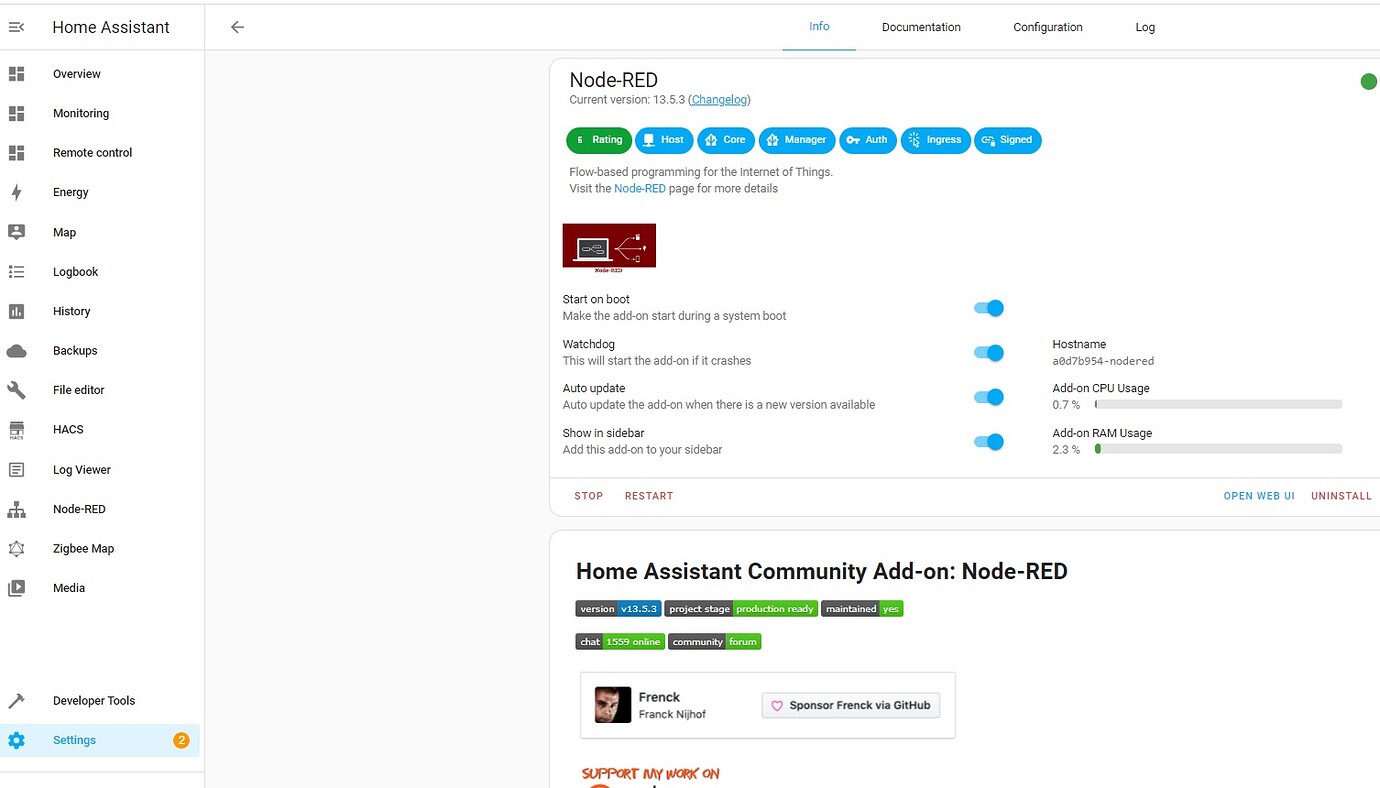
Task: Click the Add-on CPU Usage bar
Action: click(1218, 405)
